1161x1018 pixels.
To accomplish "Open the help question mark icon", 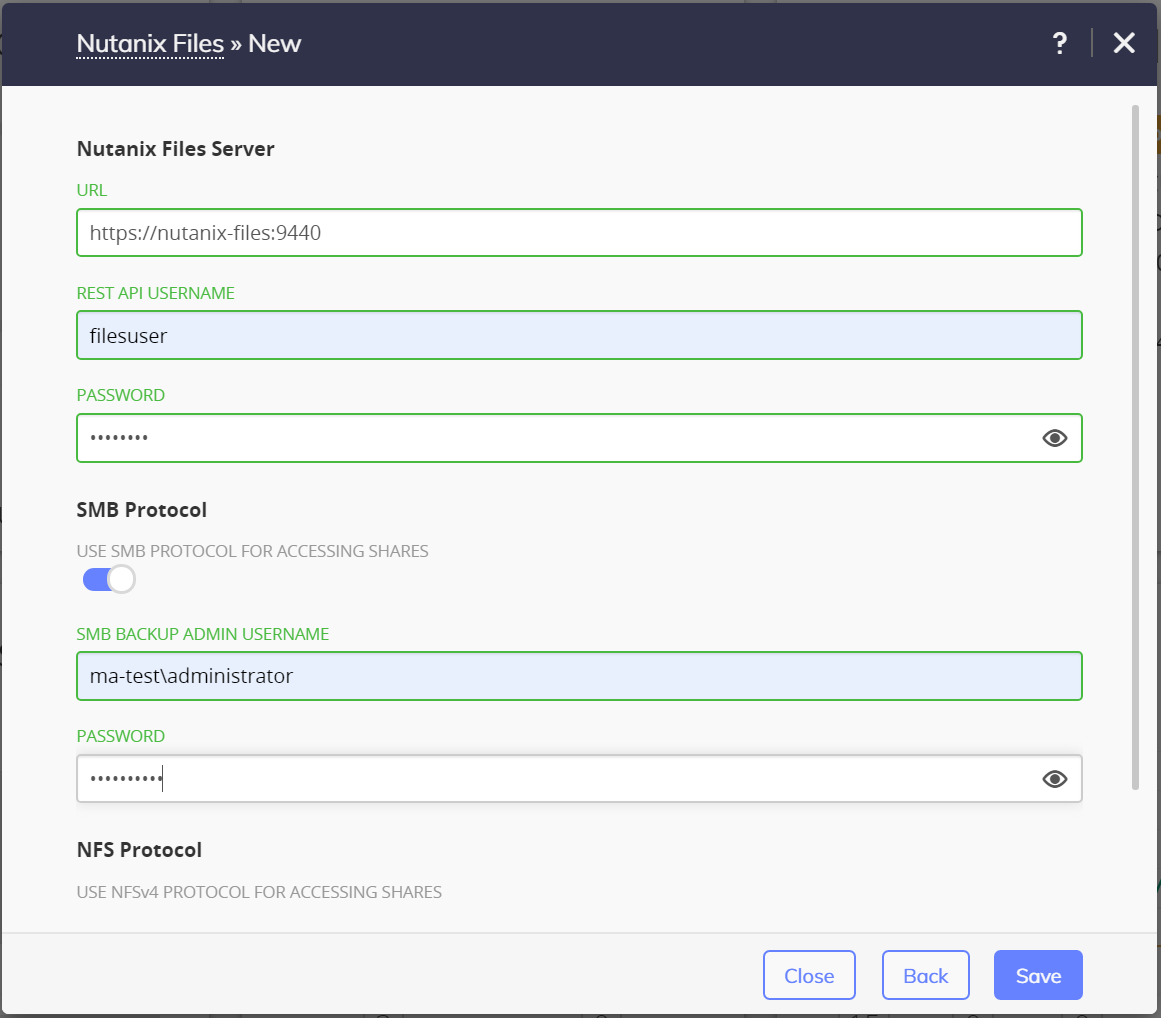I will 1060,43.
